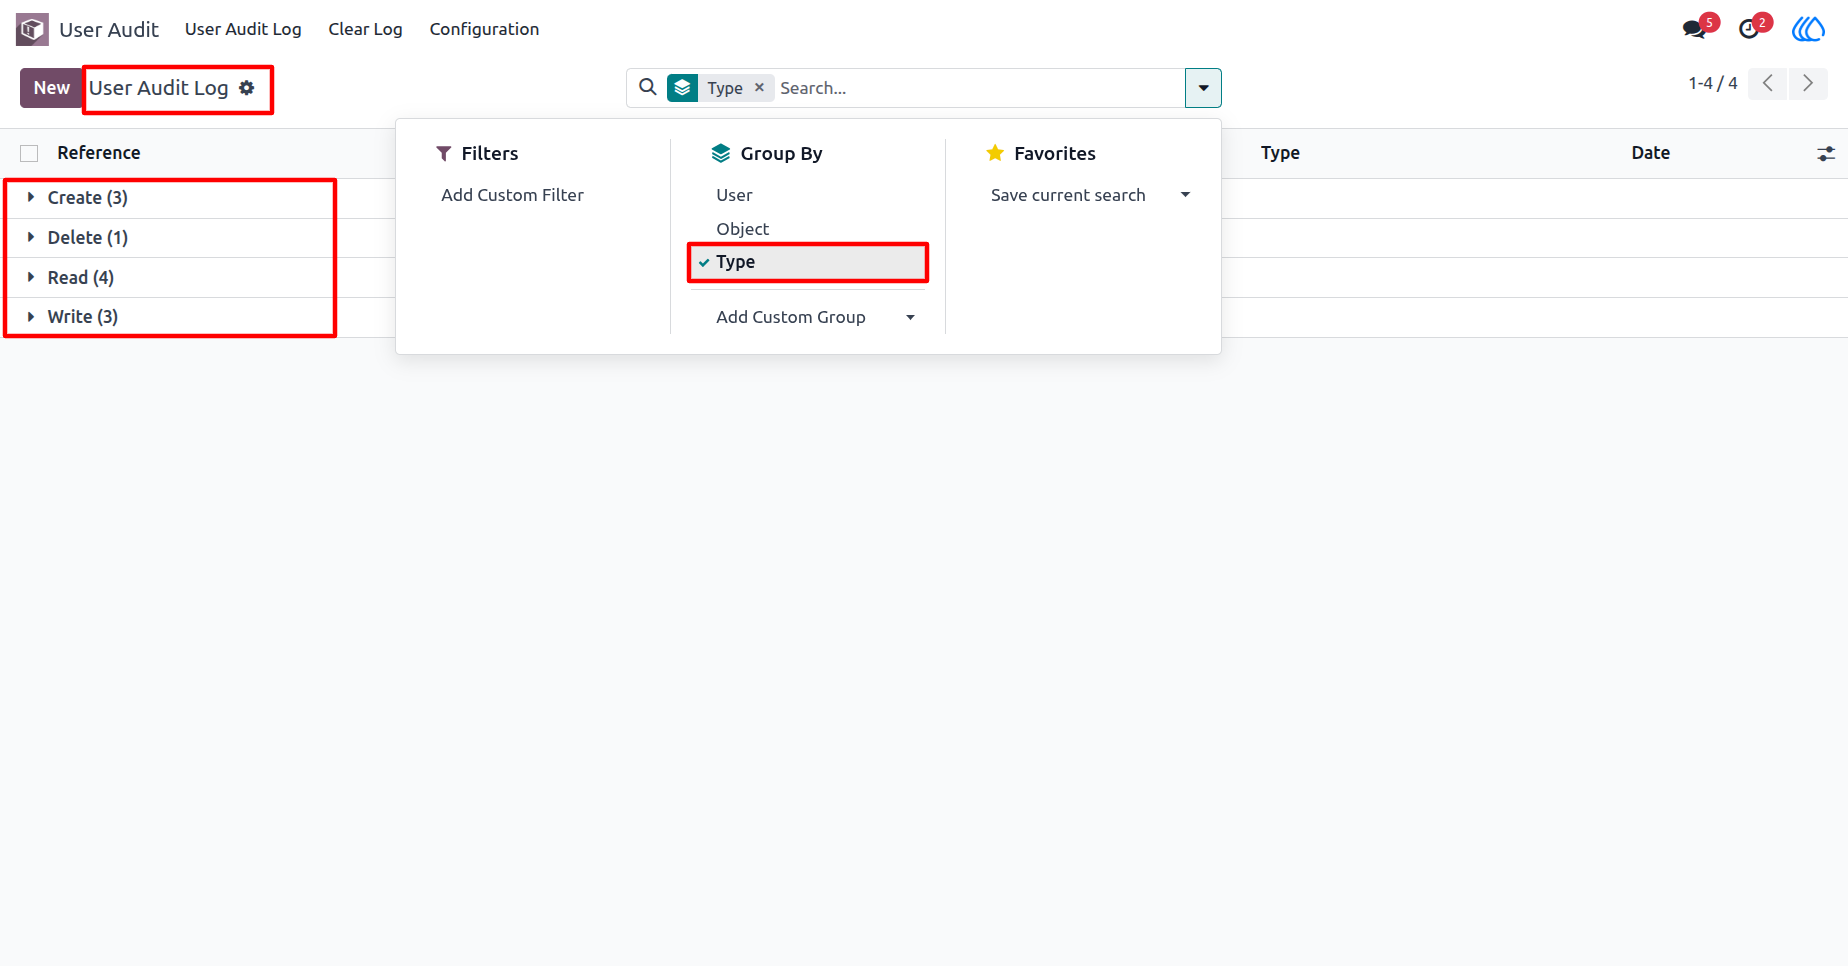Click the column settings sliders icon
The height and width of the screenshot is (966, 1848).
[x=1826, y=153]
